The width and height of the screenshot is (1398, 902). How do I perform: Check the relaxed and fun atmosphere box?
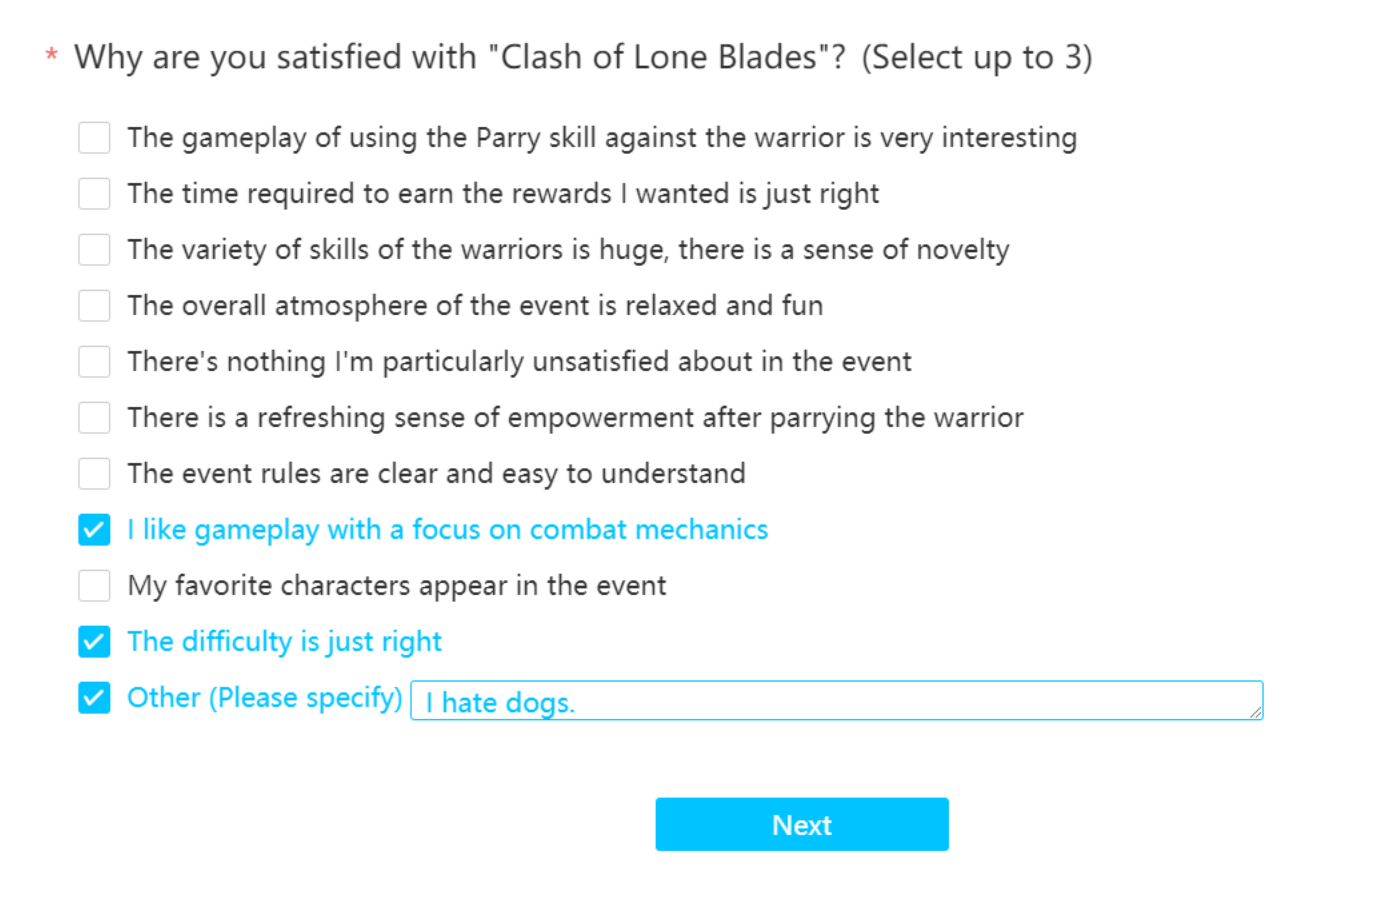94,306
